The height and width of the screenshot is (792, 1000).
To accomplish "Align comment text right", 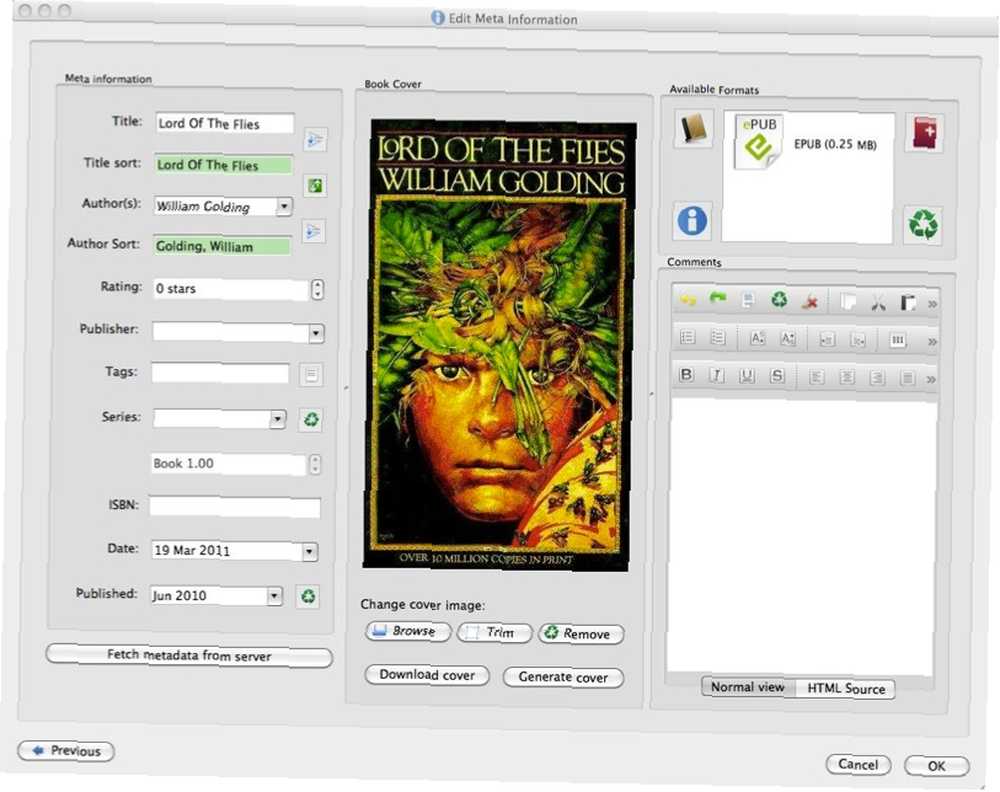I will click(x=877, y=378).
